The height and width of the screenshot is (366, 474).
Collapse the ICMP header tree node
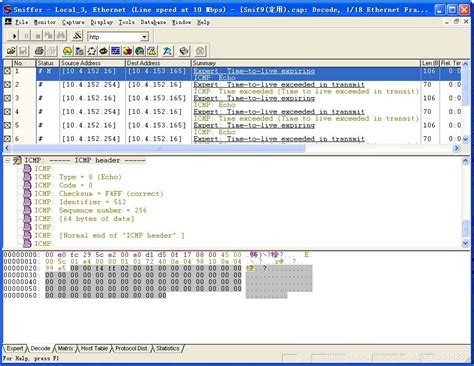[7, 161]
